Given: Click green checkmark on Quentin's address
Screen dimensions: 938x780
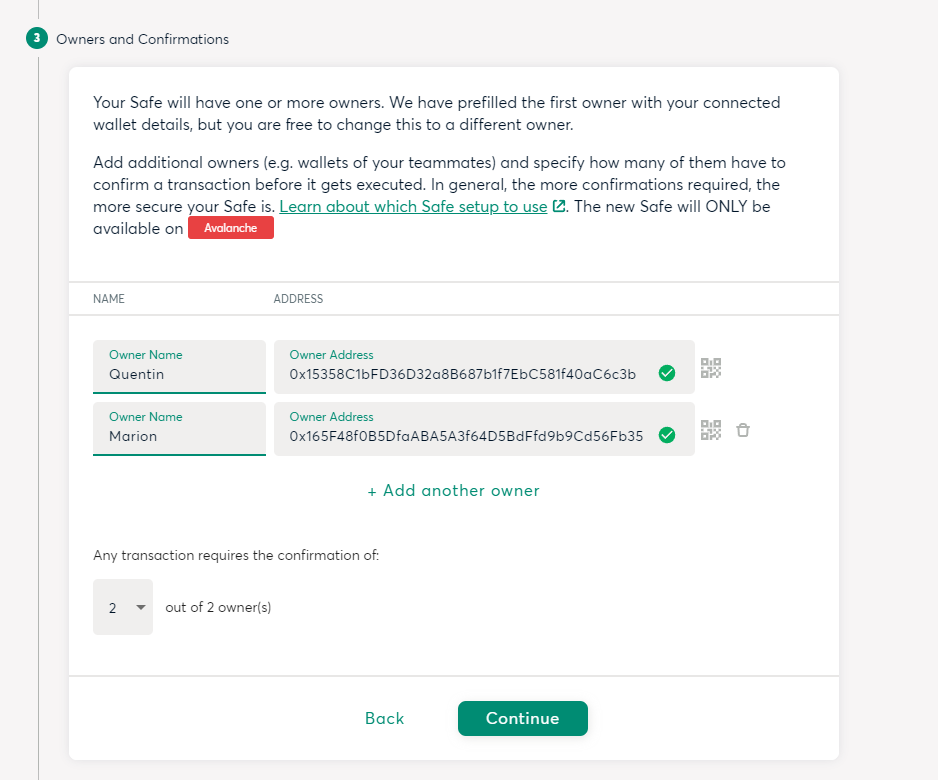Looking at the screenshot, I should coord(667,373).
